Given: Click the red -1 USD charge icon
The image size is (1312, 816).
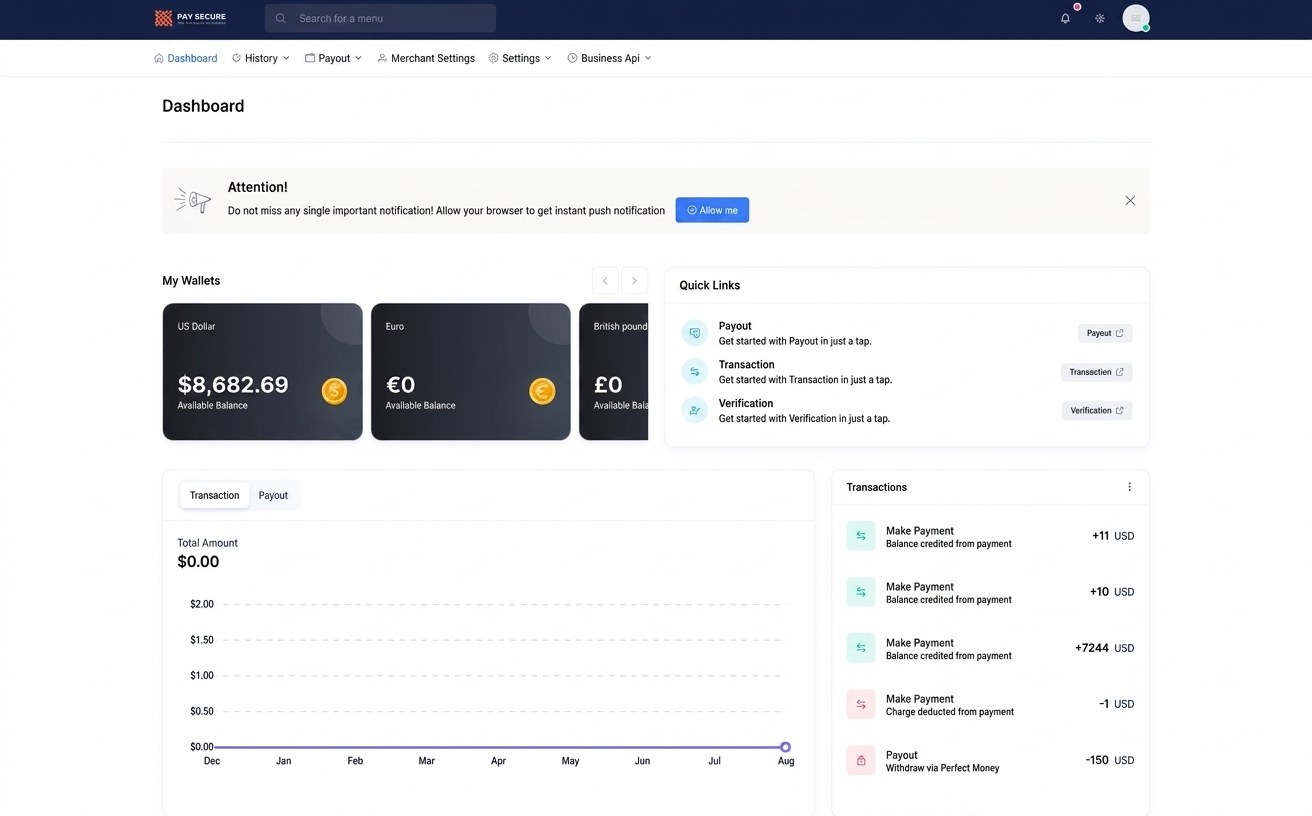Looking at the screenshot, I should pyautogui.click(x=861, y=704).
